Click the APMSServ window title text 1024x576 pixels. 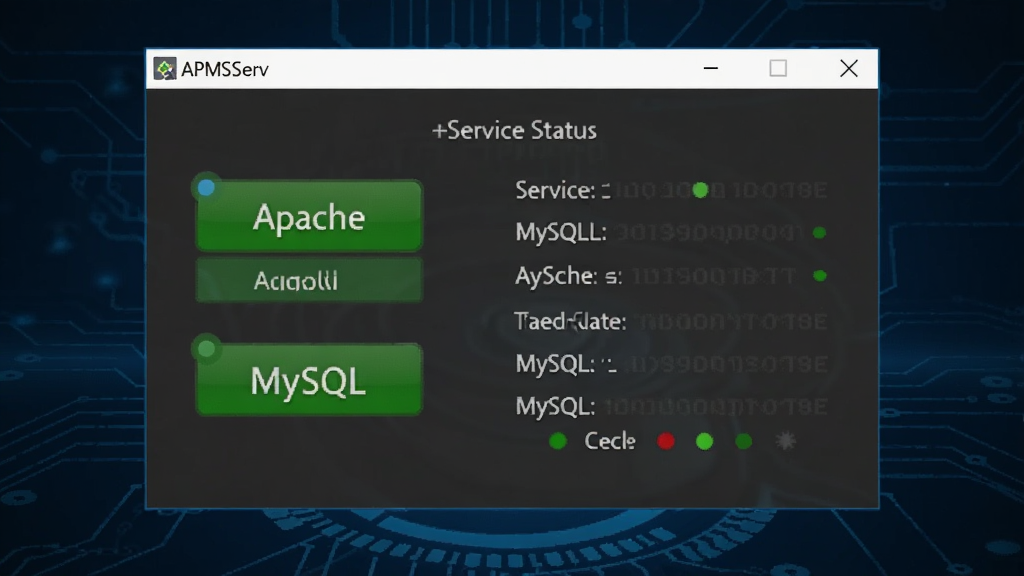click(x=225, y=69)
